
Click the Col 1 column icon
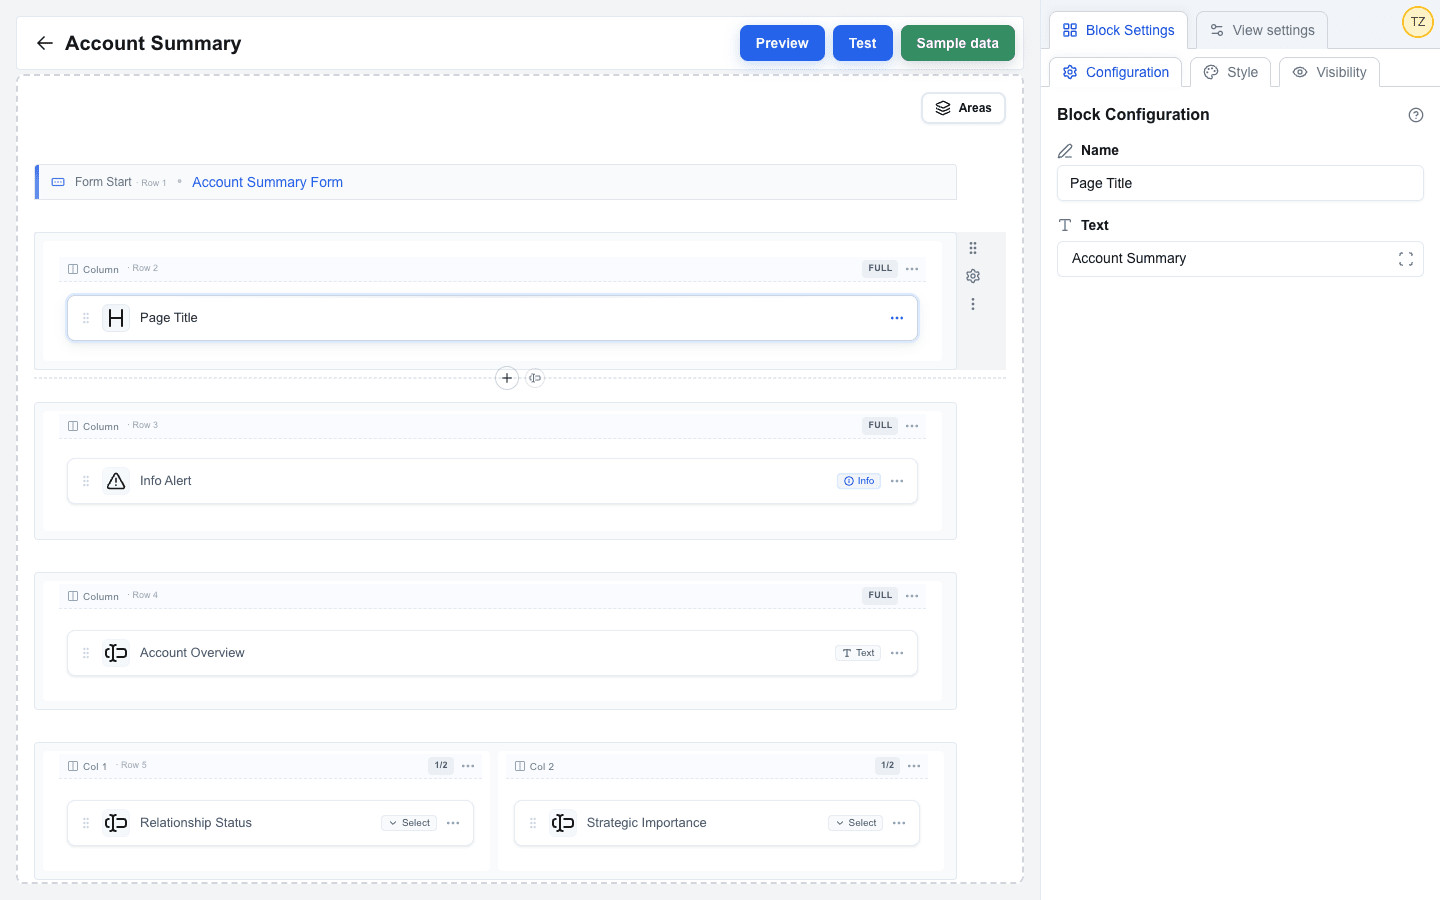coord(73,766)
